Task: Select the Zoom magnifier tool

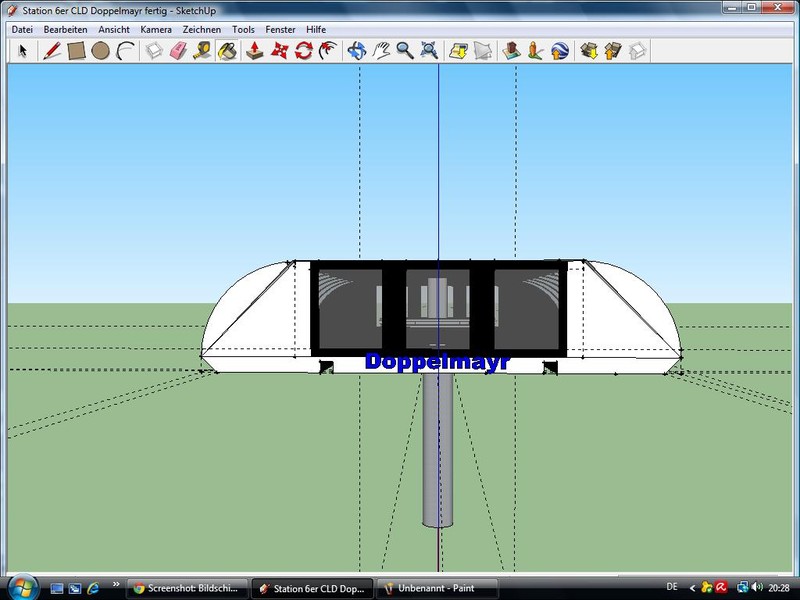Action: click(x=405, y=51)
